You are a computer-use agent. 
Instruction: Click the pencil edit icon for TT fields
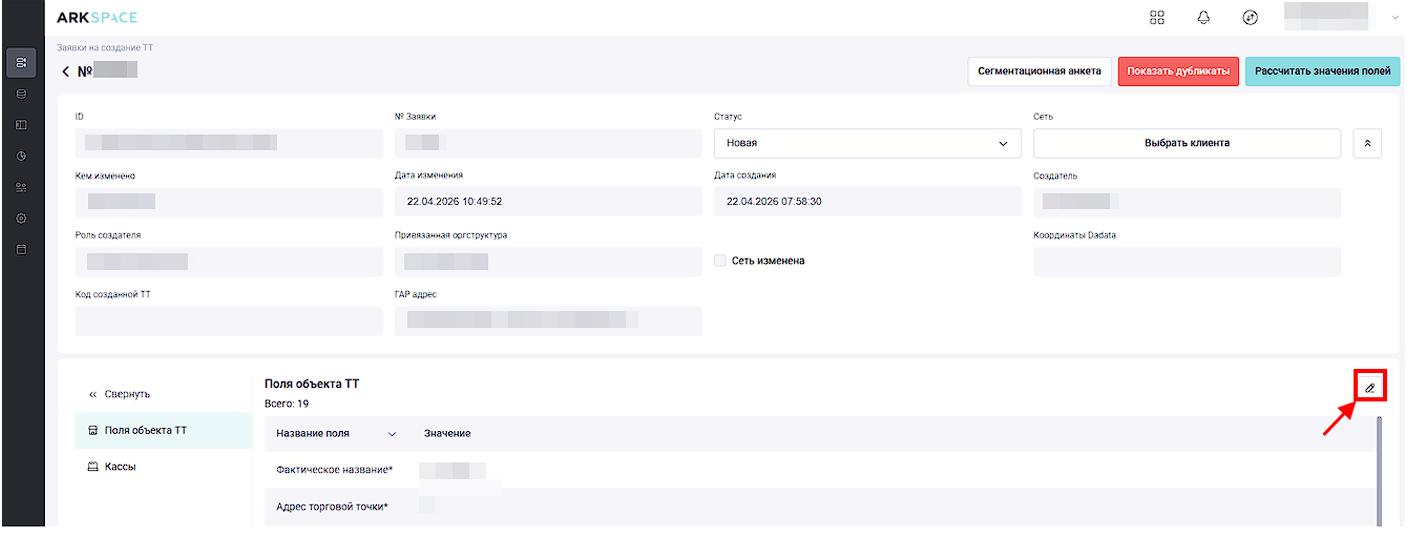coord(1370,388)
